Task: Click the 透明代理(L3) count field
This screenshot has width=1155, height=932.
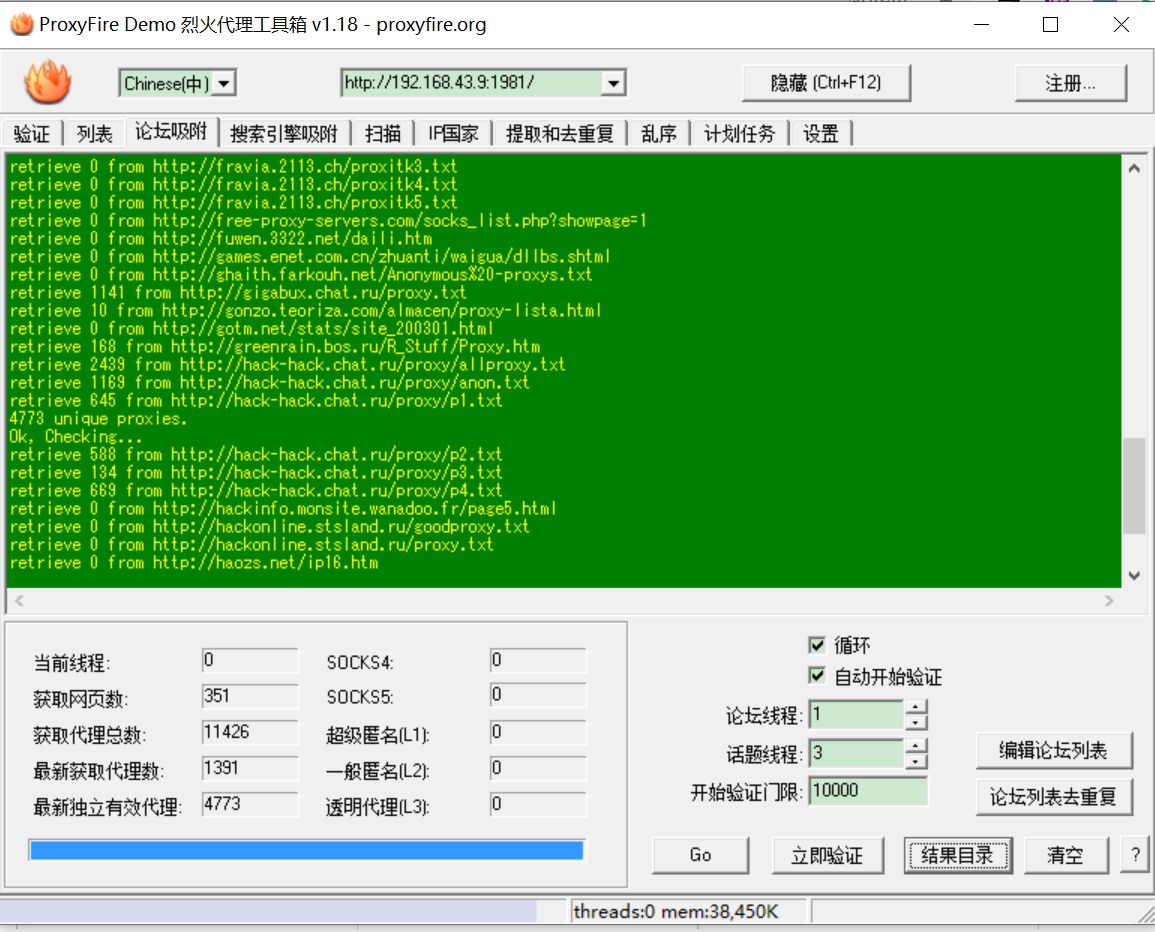Action: 538,805
